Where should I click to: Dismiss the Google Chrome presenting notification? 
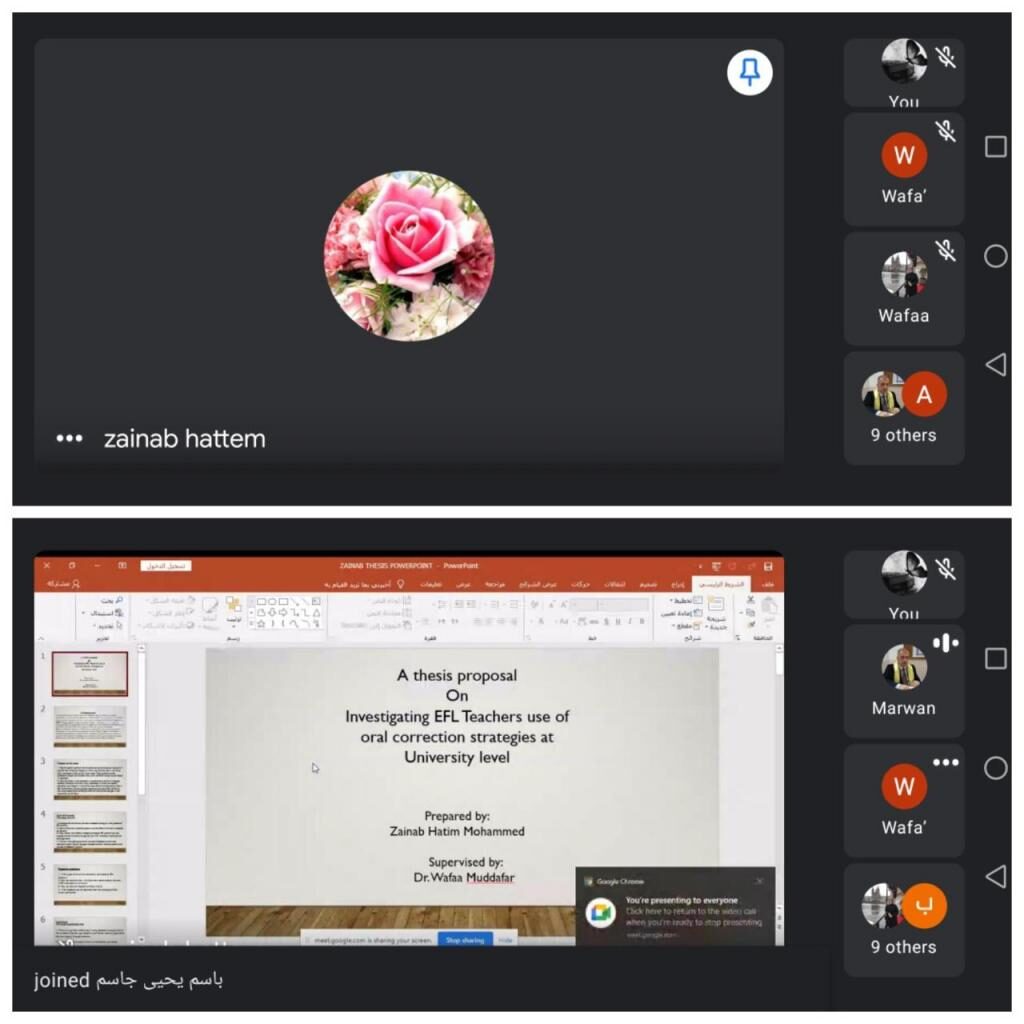point(759,881)
